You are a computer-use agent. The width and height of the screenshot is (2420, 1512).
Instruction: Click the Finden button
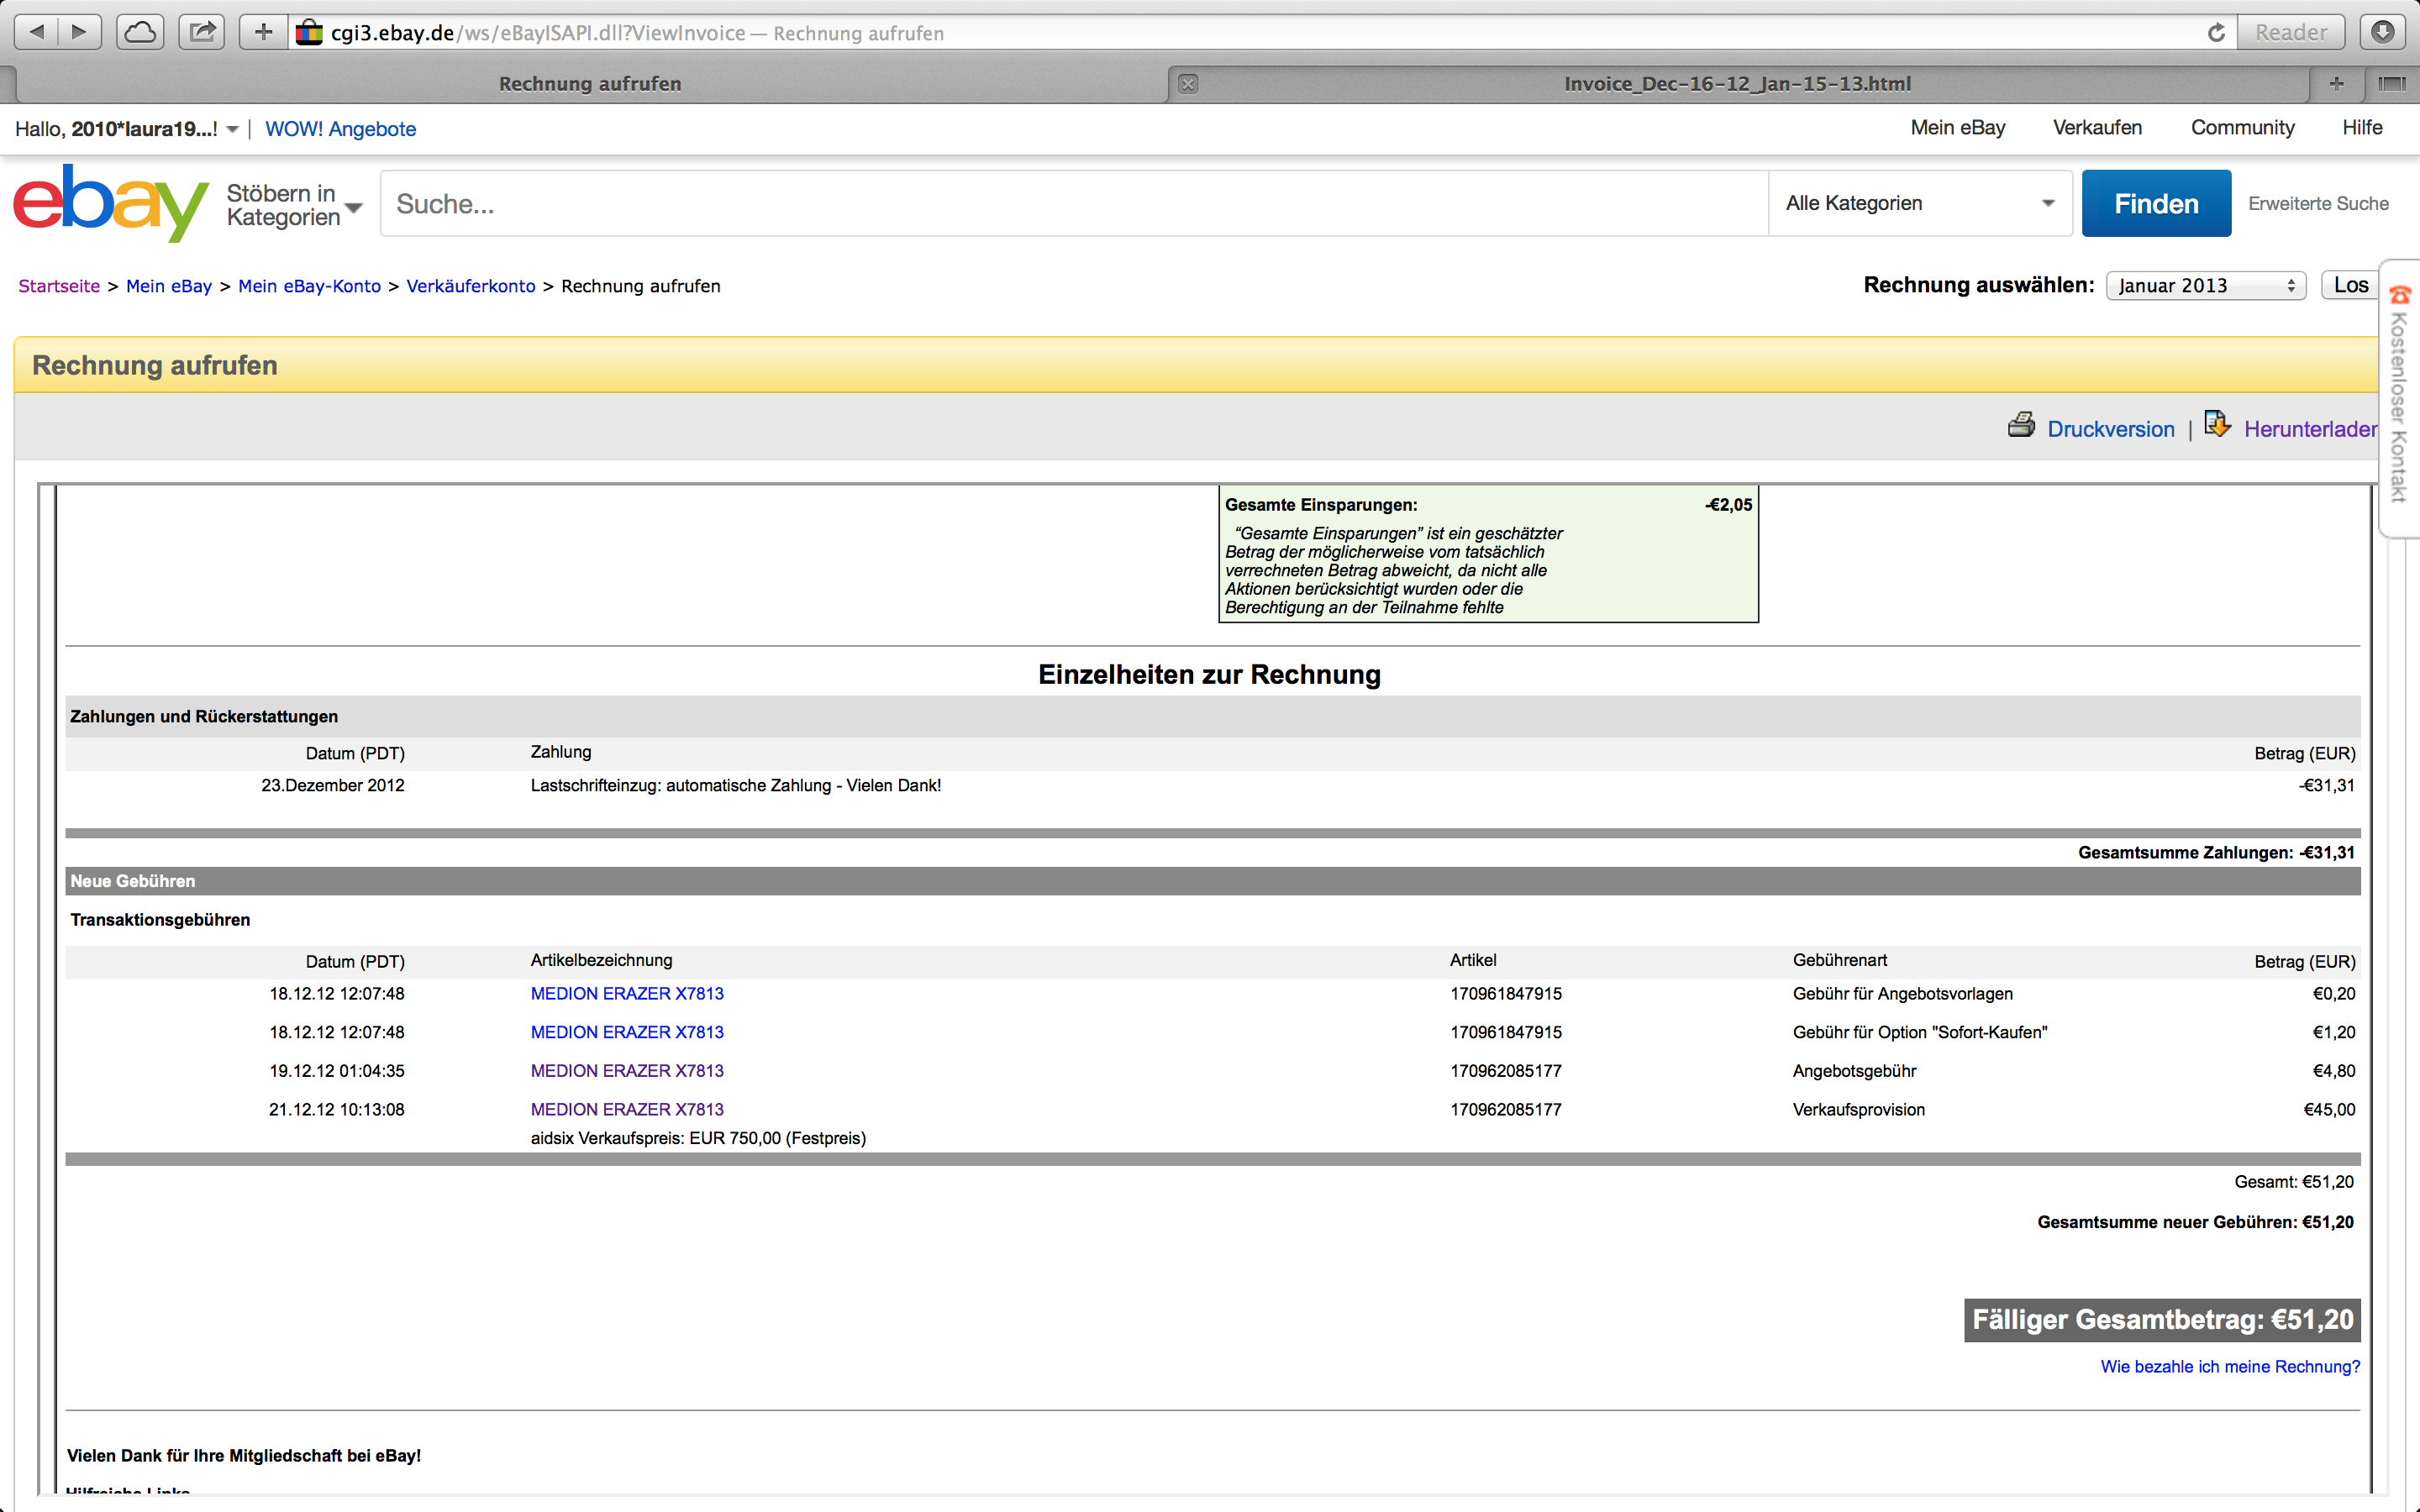tap(2156, 203)
